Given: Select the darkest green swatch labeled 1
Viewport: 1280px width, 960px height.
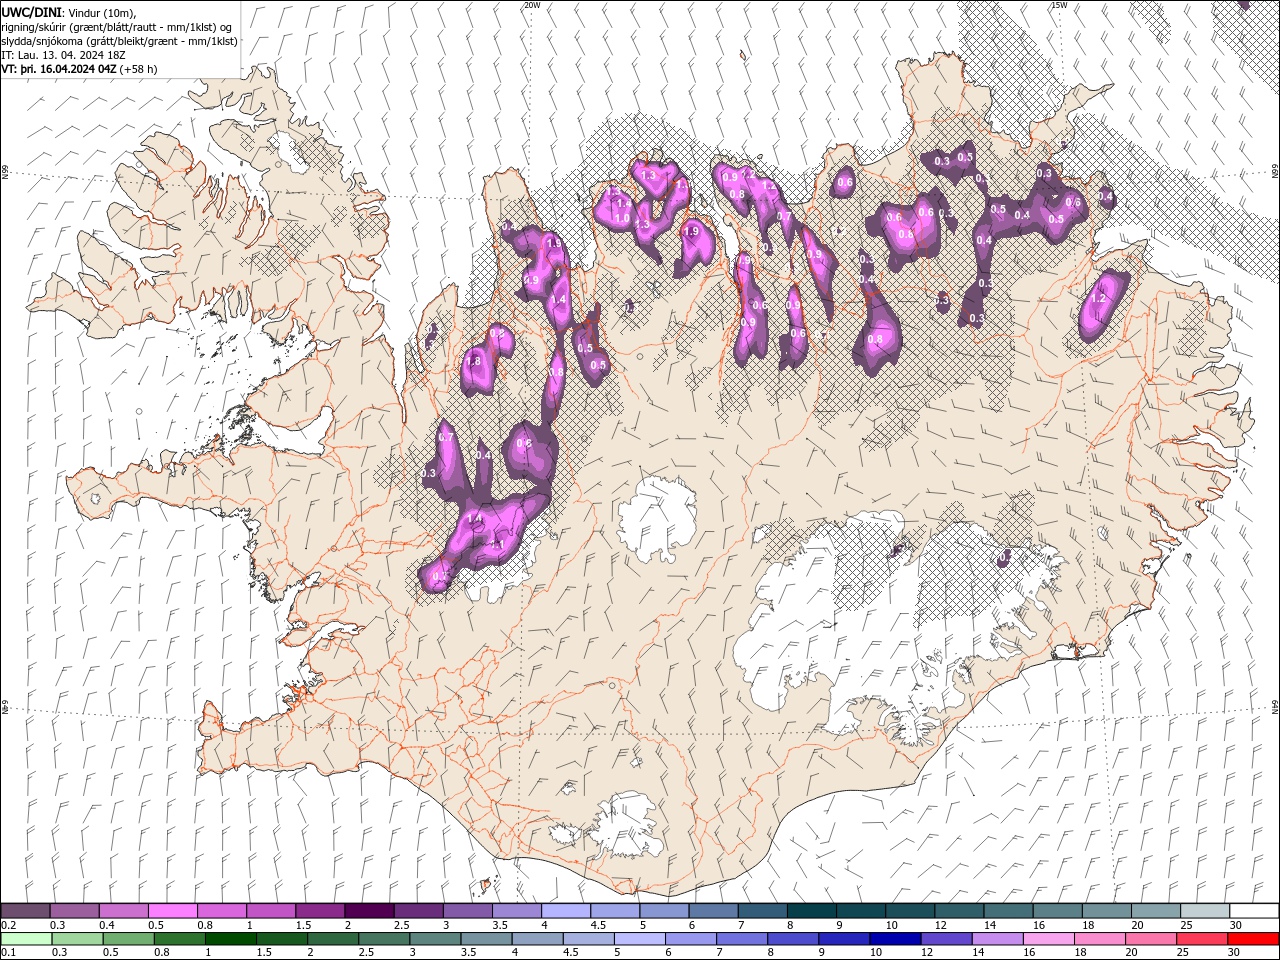Looking at the screenshot, I should coord(230,939).
